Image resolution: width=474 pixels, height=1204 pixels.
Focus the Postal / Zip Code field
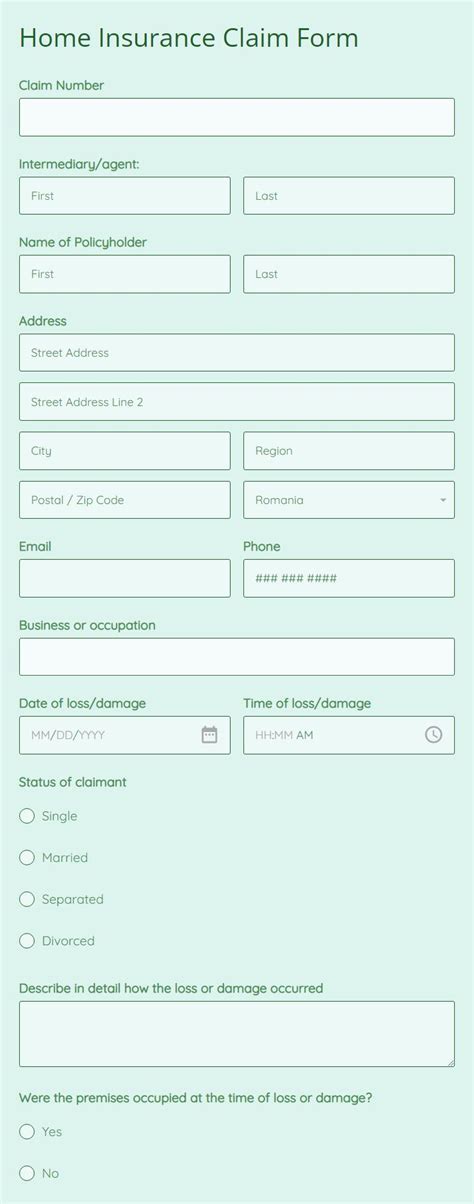click(x=125, y=500)
